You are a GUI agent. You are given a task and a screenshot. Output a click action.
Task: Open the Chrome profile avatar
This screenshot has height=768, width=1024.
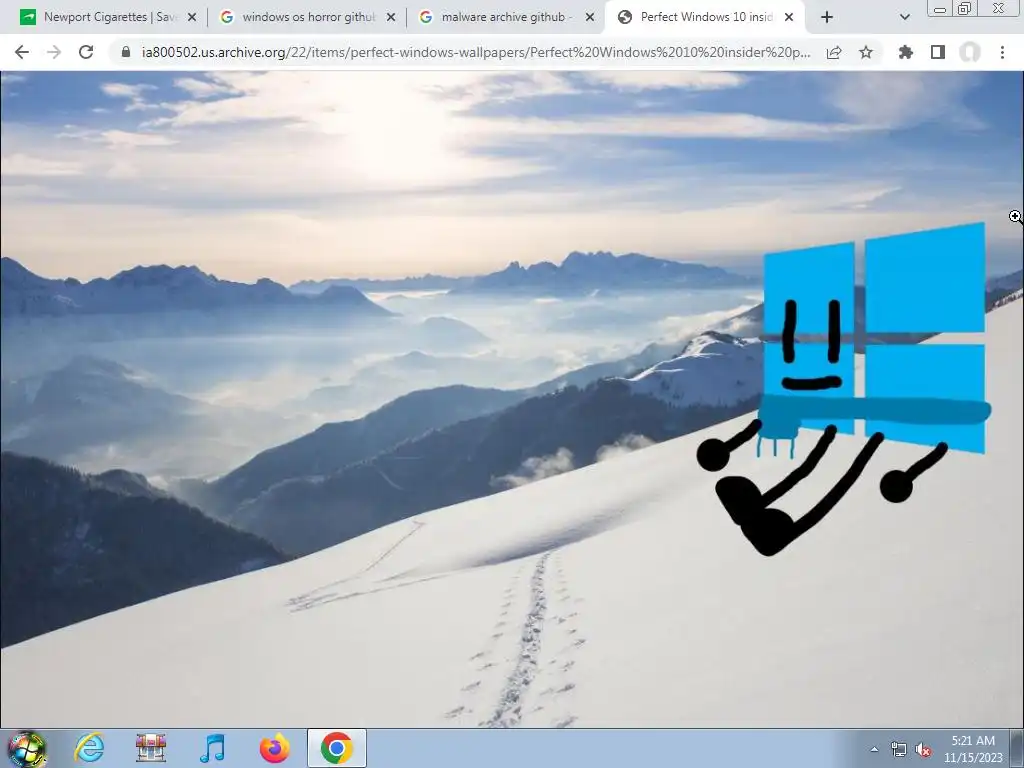970,52
